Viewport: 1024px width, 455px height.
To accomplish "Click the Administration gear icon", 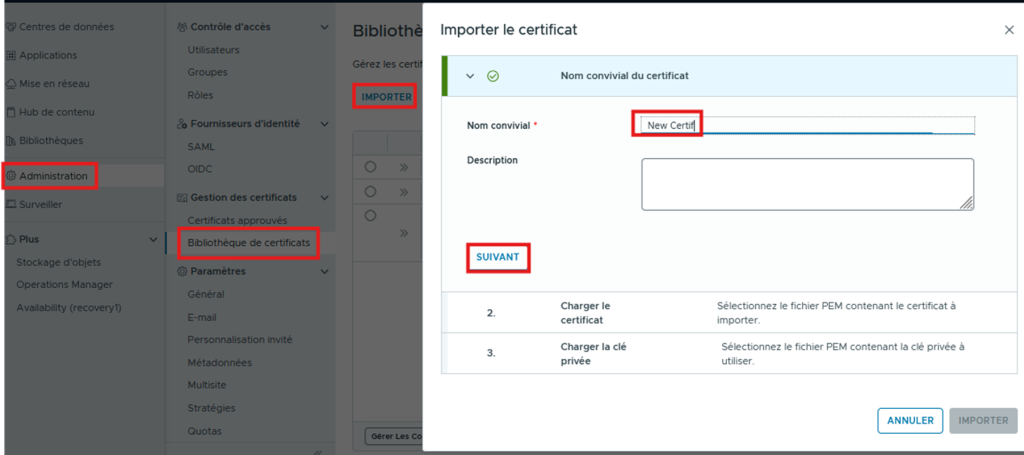I will pyautogui.click(x=11, y=177).
